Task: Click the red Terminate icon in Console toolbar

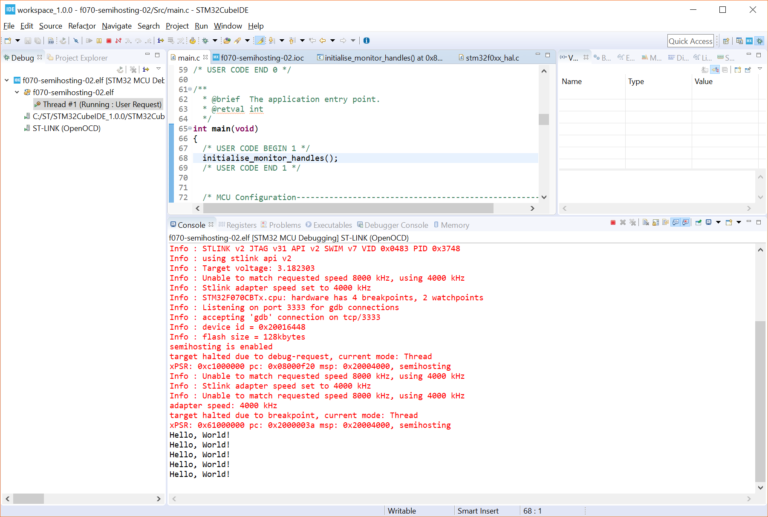Action: [613, 223]
